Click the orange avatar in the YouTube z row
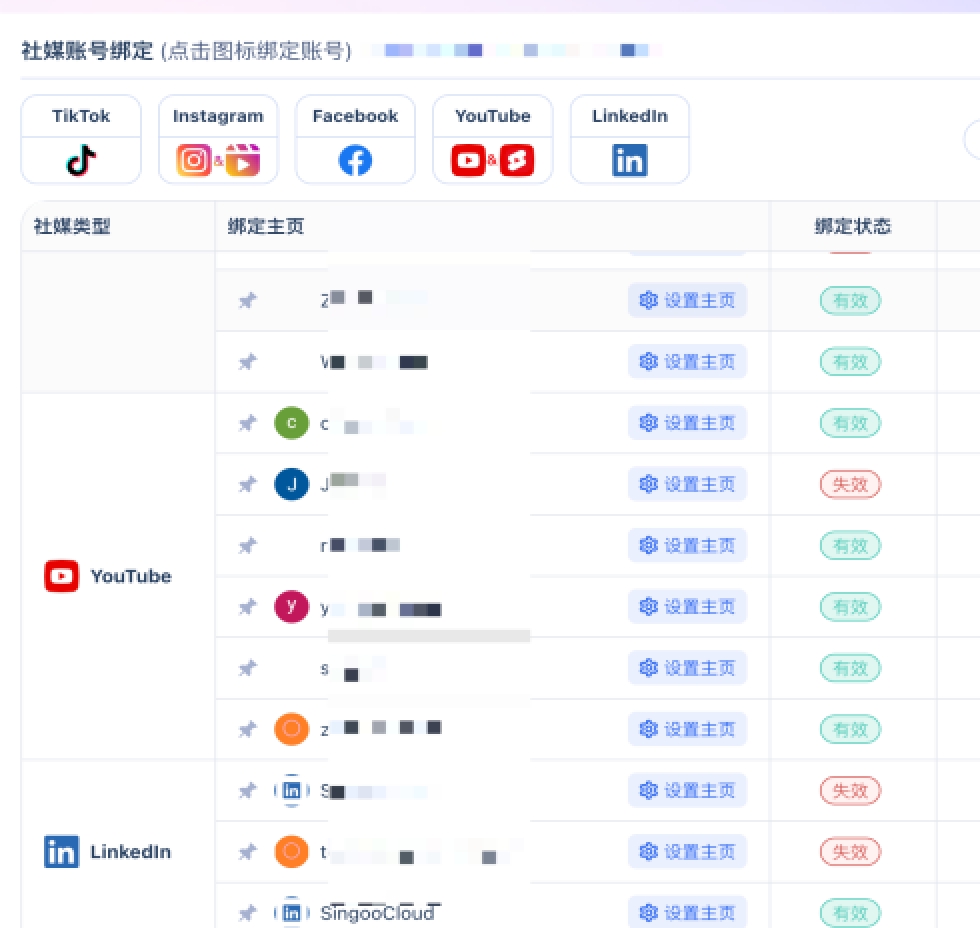The height and width of the screenshot is (928, 980). [x=291, y=729]
